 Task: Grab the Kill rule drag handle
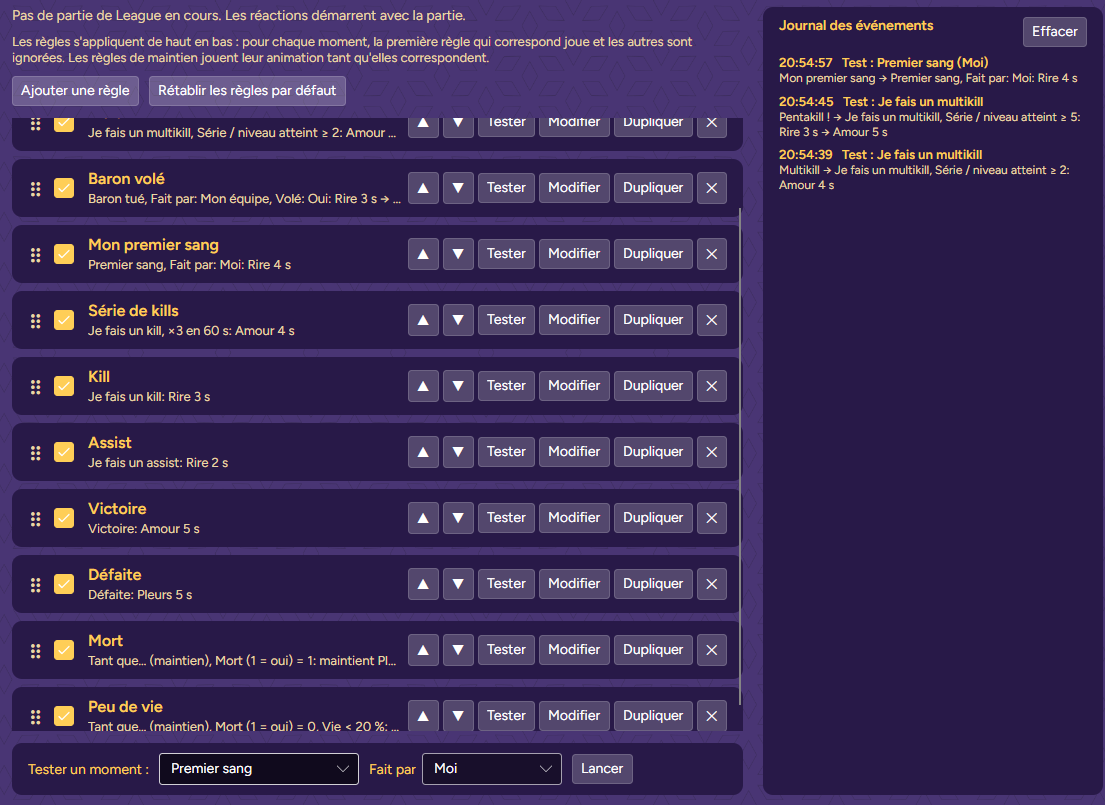tap(35, 386)
